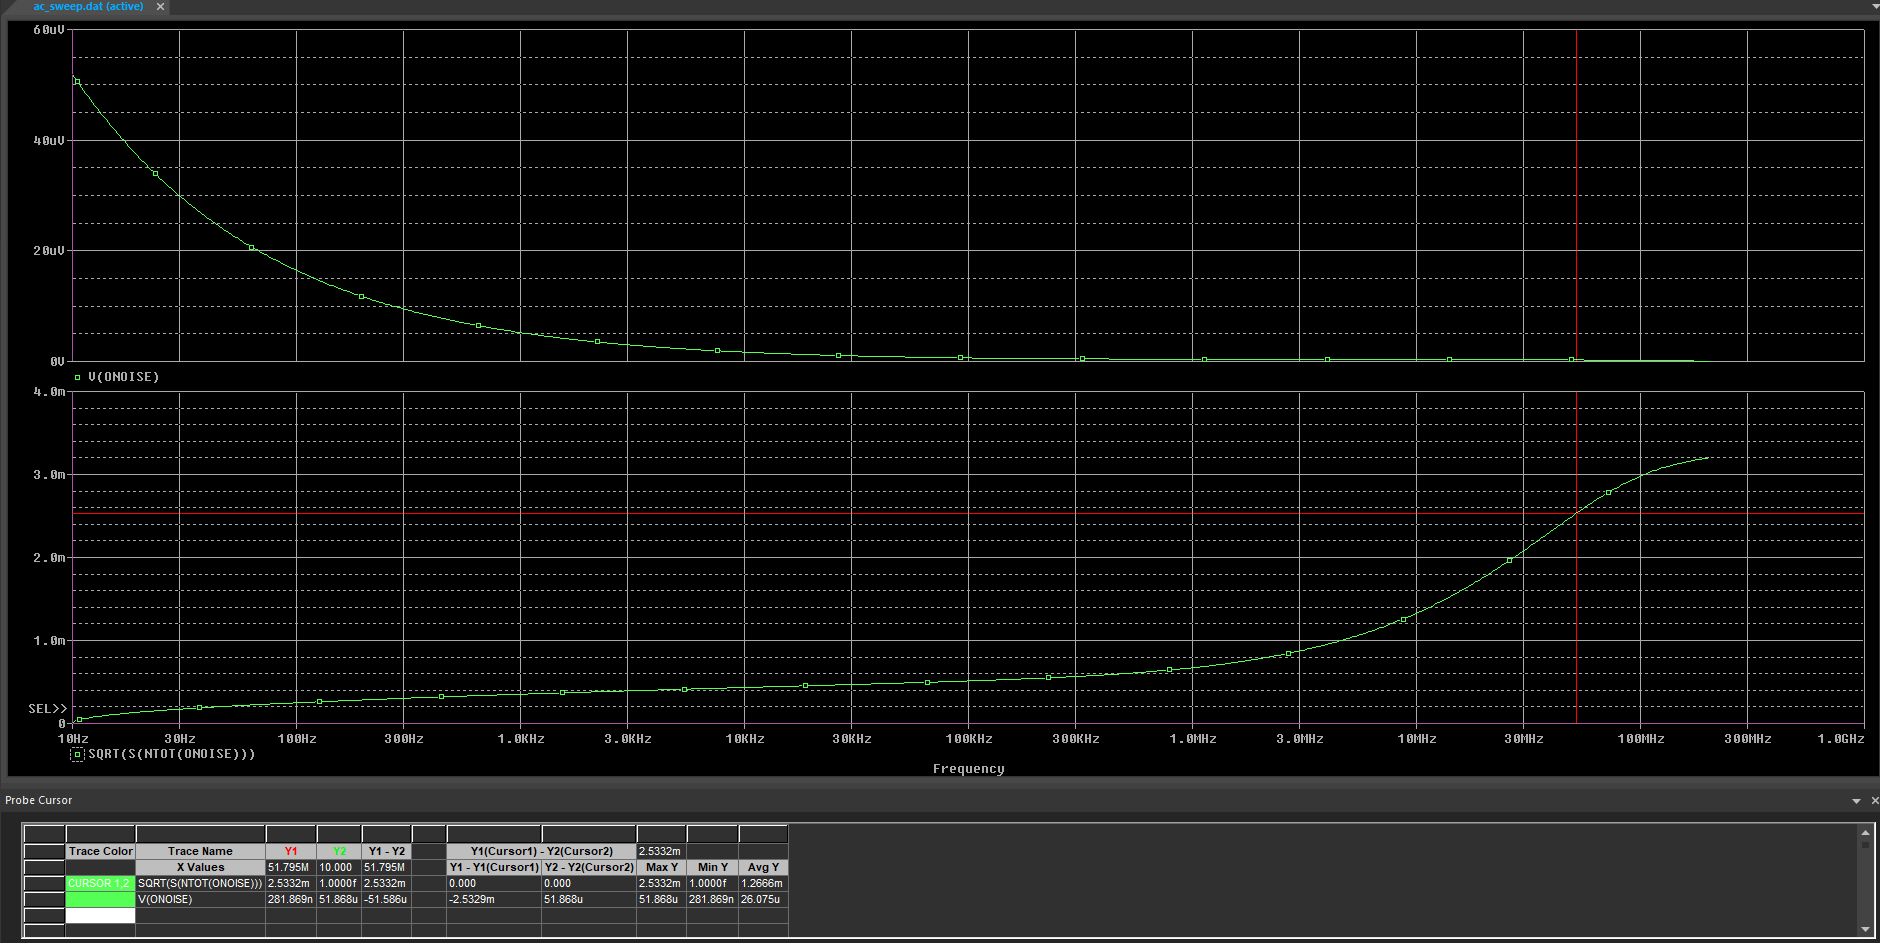Click the Probe Cursor panel title

tap(39, 800)
